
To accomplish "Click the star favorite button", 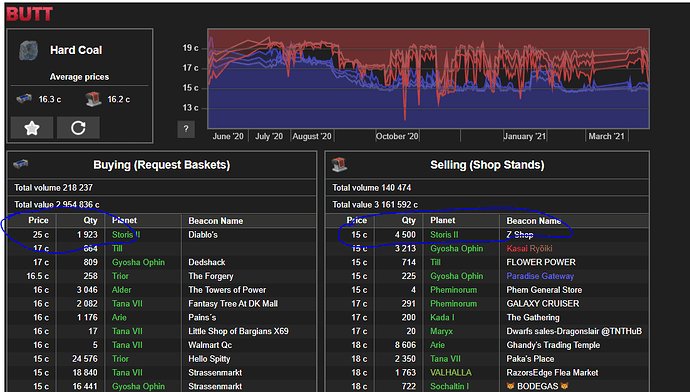I will [x=32, y=128].
